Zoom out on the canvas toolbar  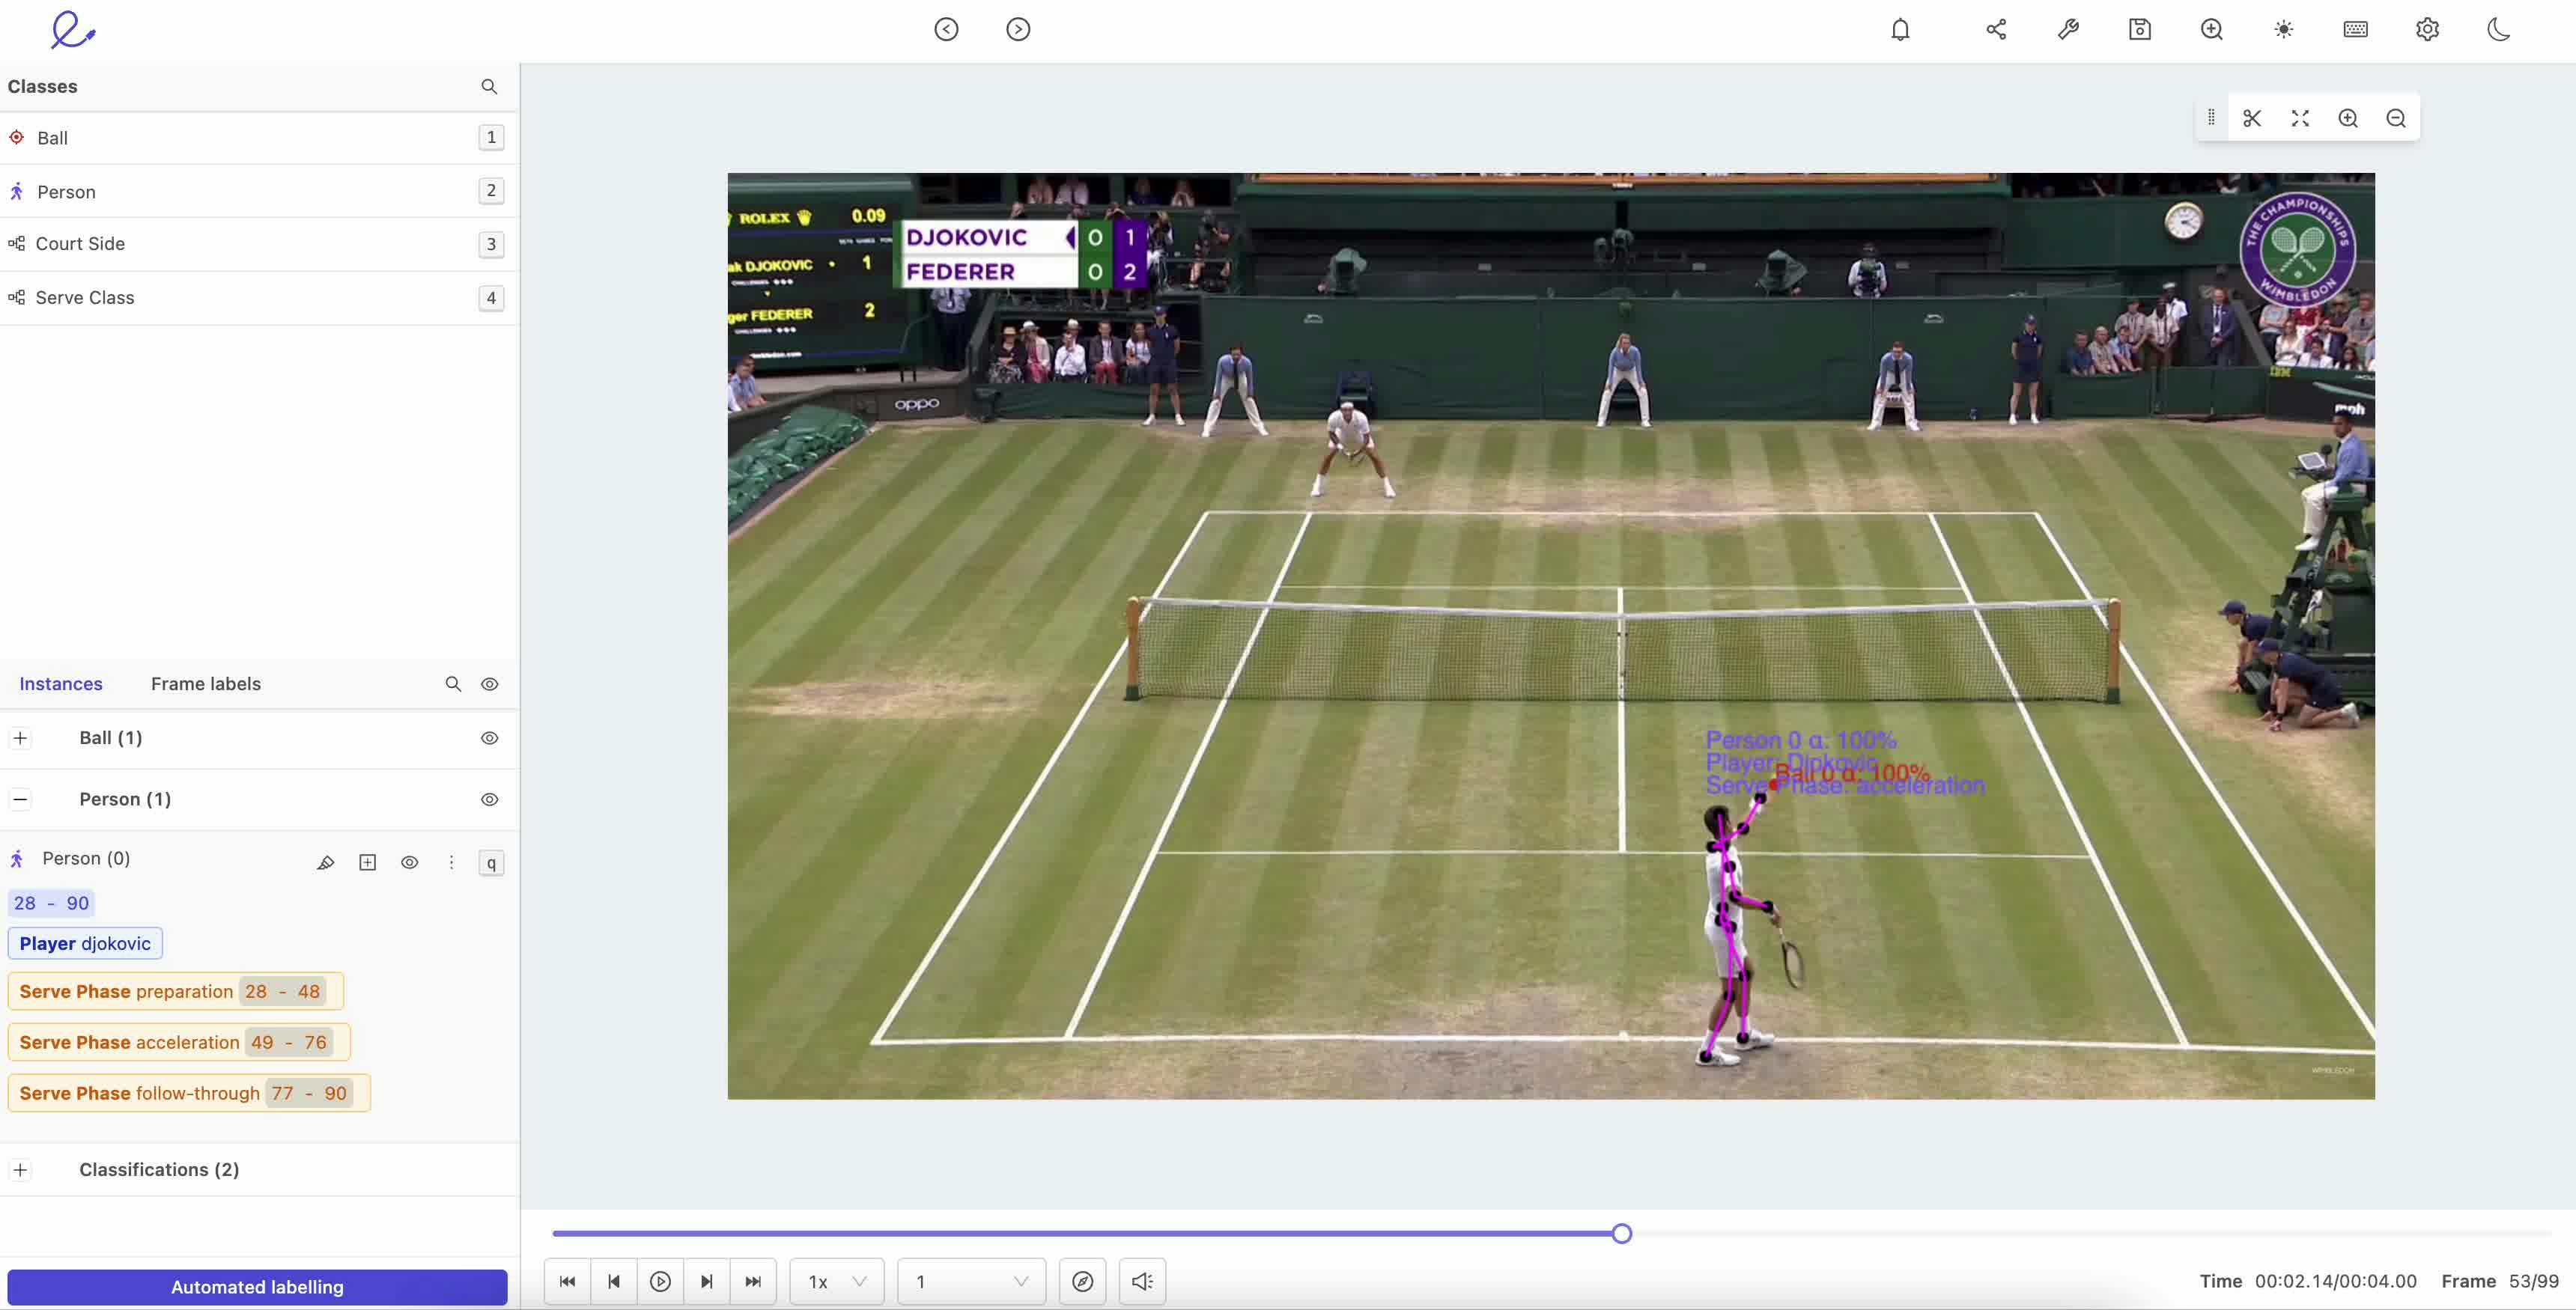tap(2396, 118)
